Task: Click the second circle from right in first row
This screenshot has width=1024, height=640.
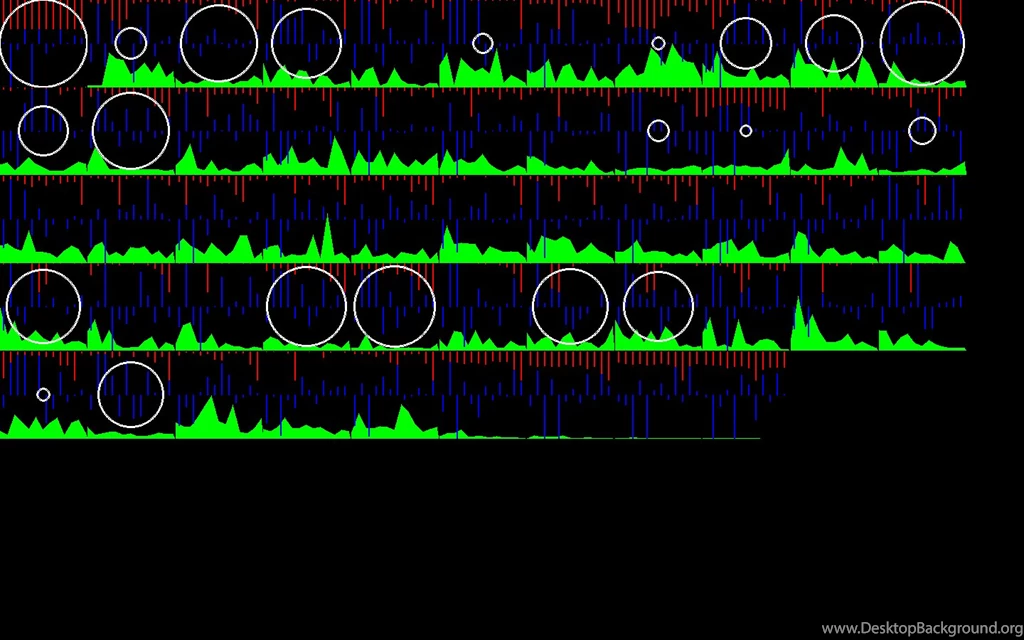Action: (834, 43)
